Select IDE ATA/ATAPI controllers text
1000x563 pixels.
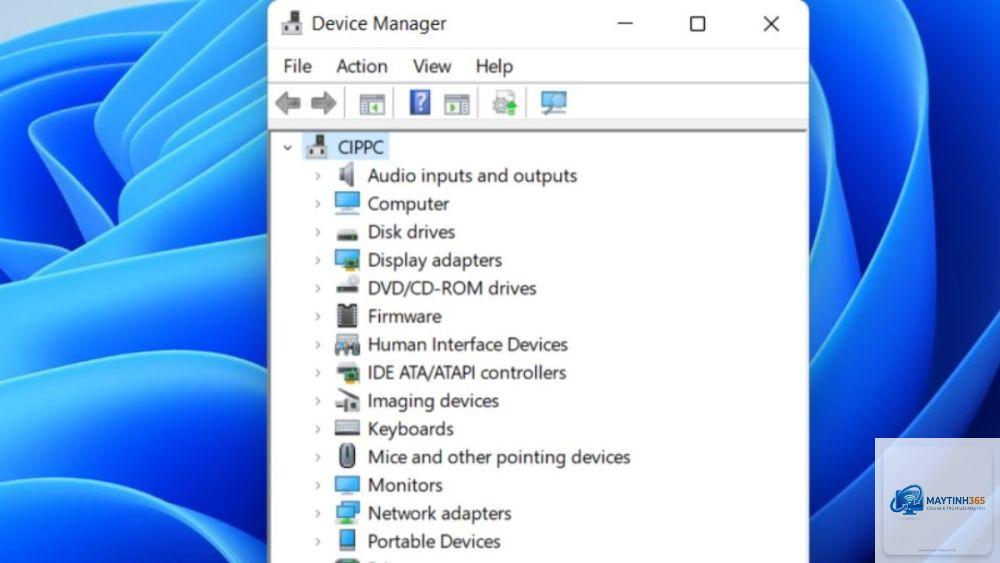(x=466, y=372)
